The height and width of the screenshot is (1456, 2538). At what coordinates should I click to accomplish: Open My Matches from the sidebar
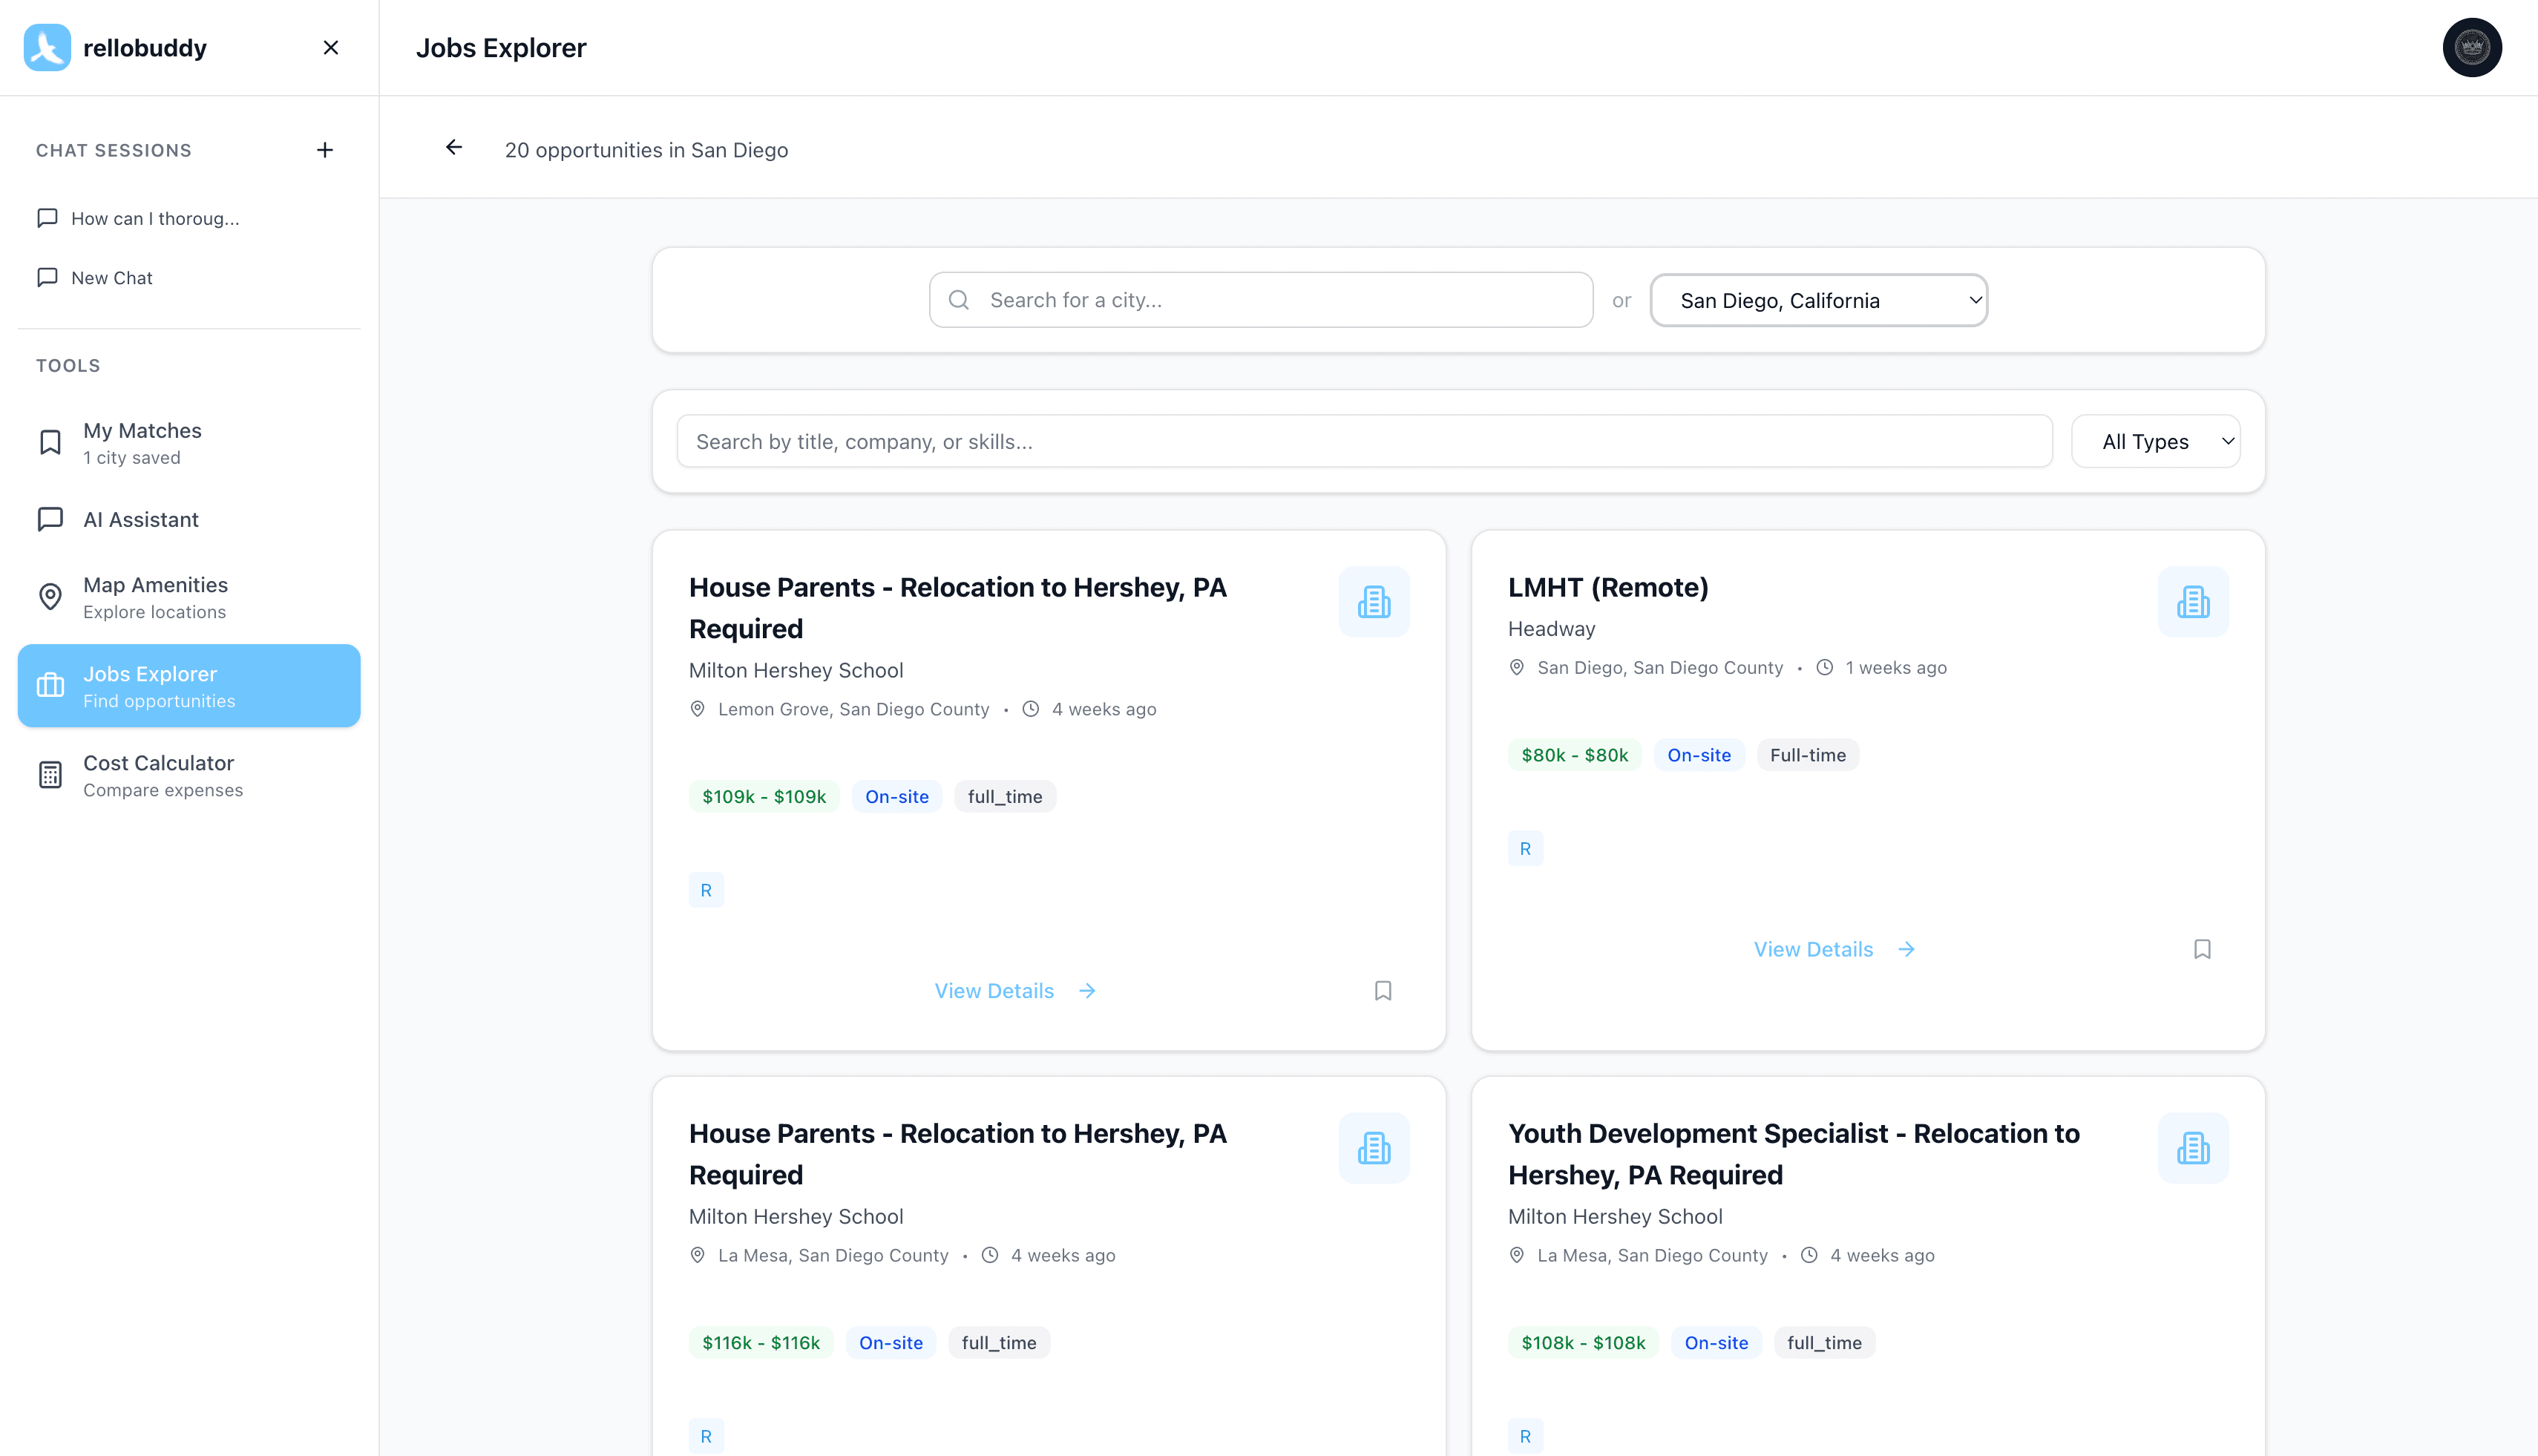point(142,441)
